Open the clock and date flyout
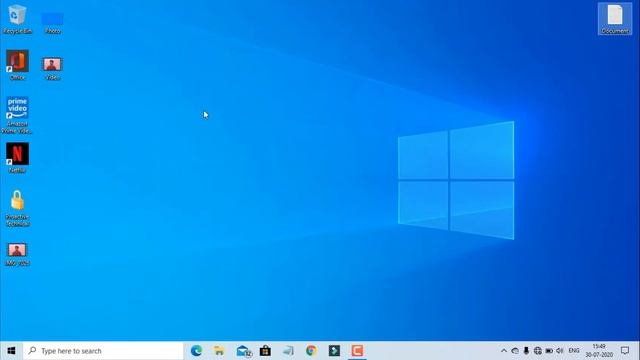 (x=599, y=351)
